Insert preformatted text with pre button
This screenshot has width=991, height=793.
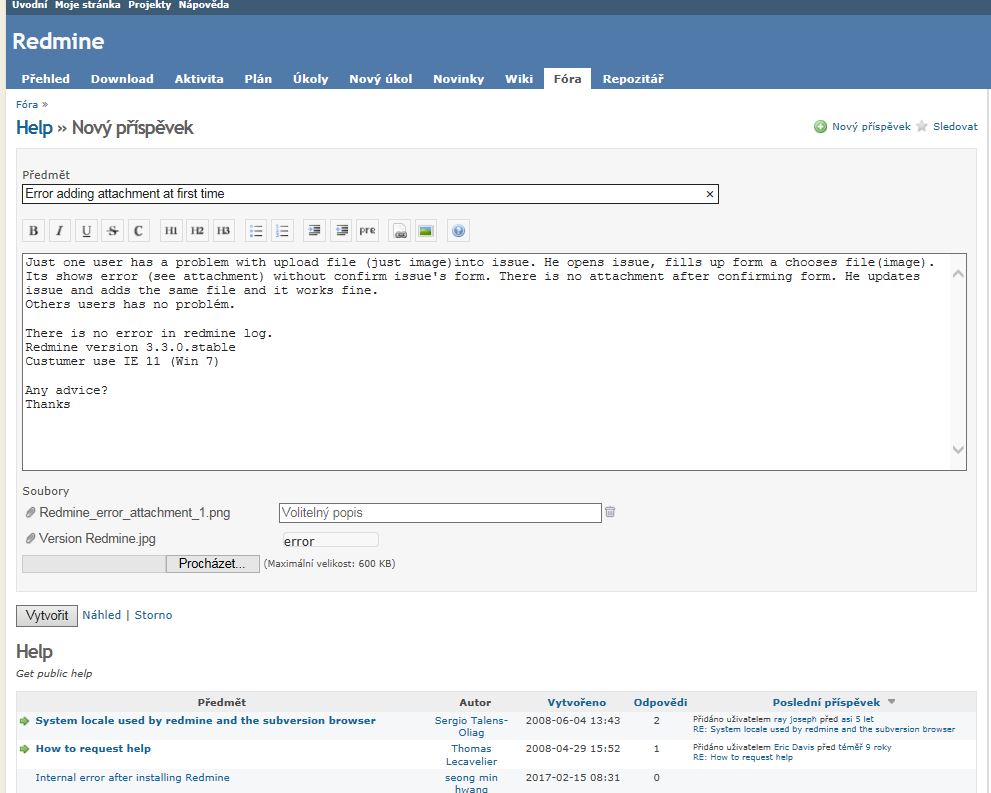coord(367,231)
